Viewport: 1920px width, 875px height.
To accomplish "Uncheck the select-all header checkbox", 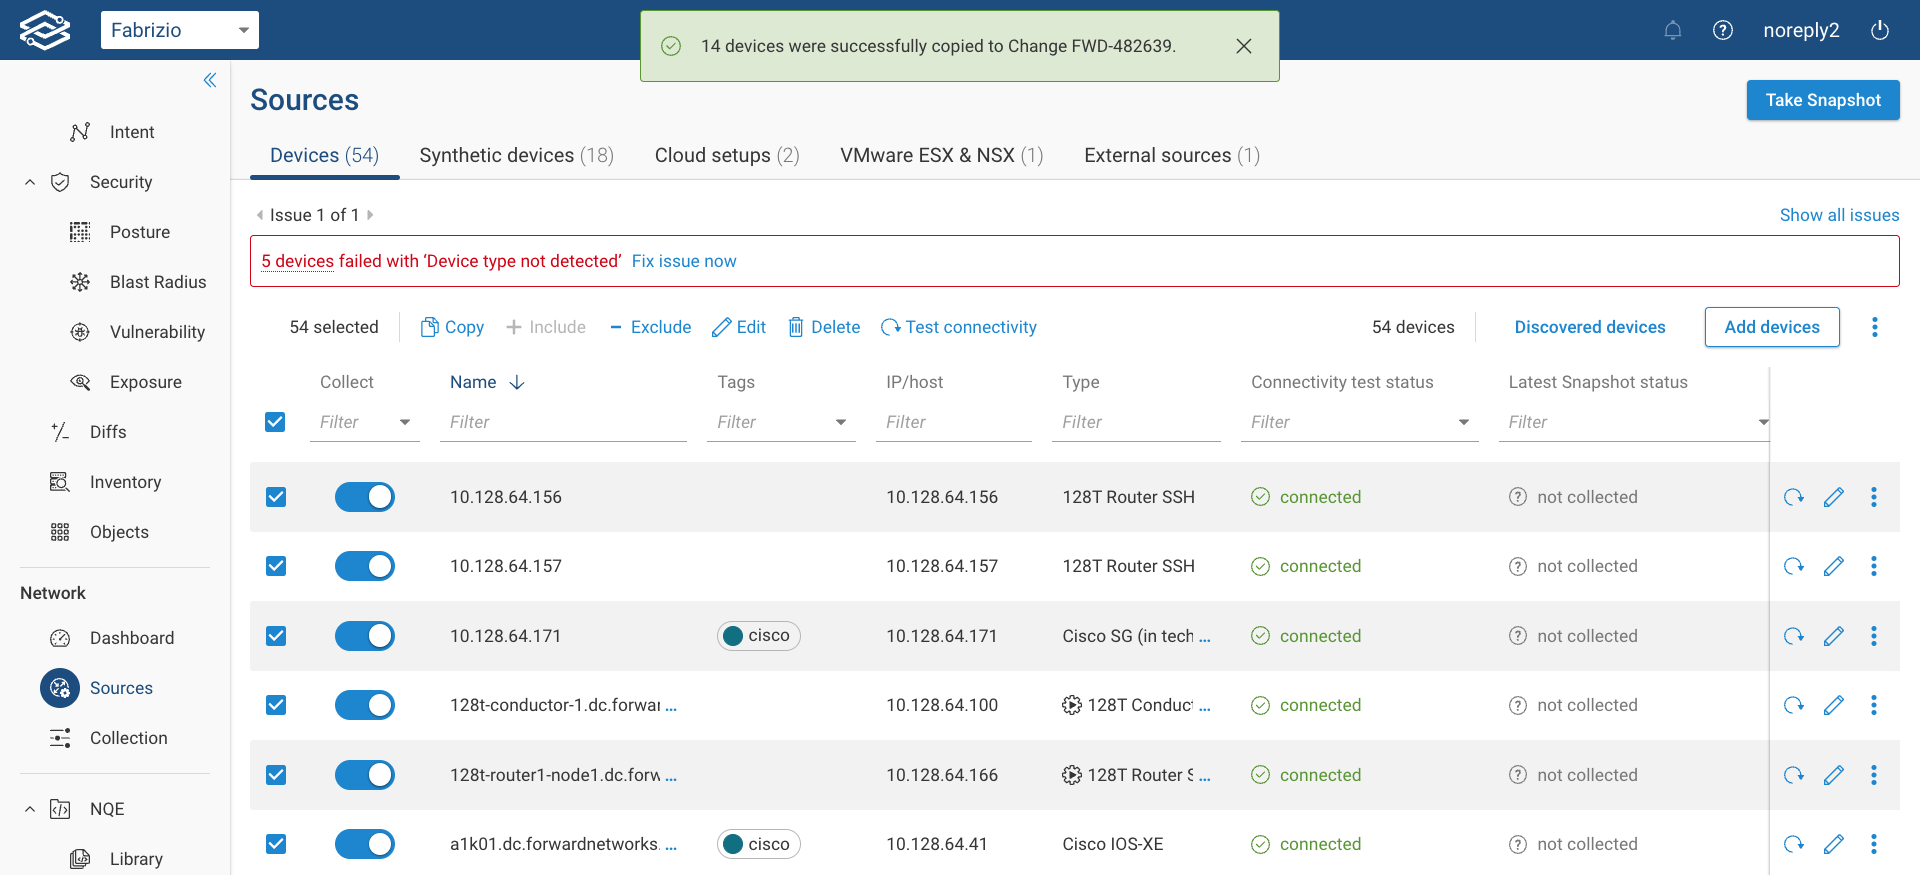I will 275,422.
